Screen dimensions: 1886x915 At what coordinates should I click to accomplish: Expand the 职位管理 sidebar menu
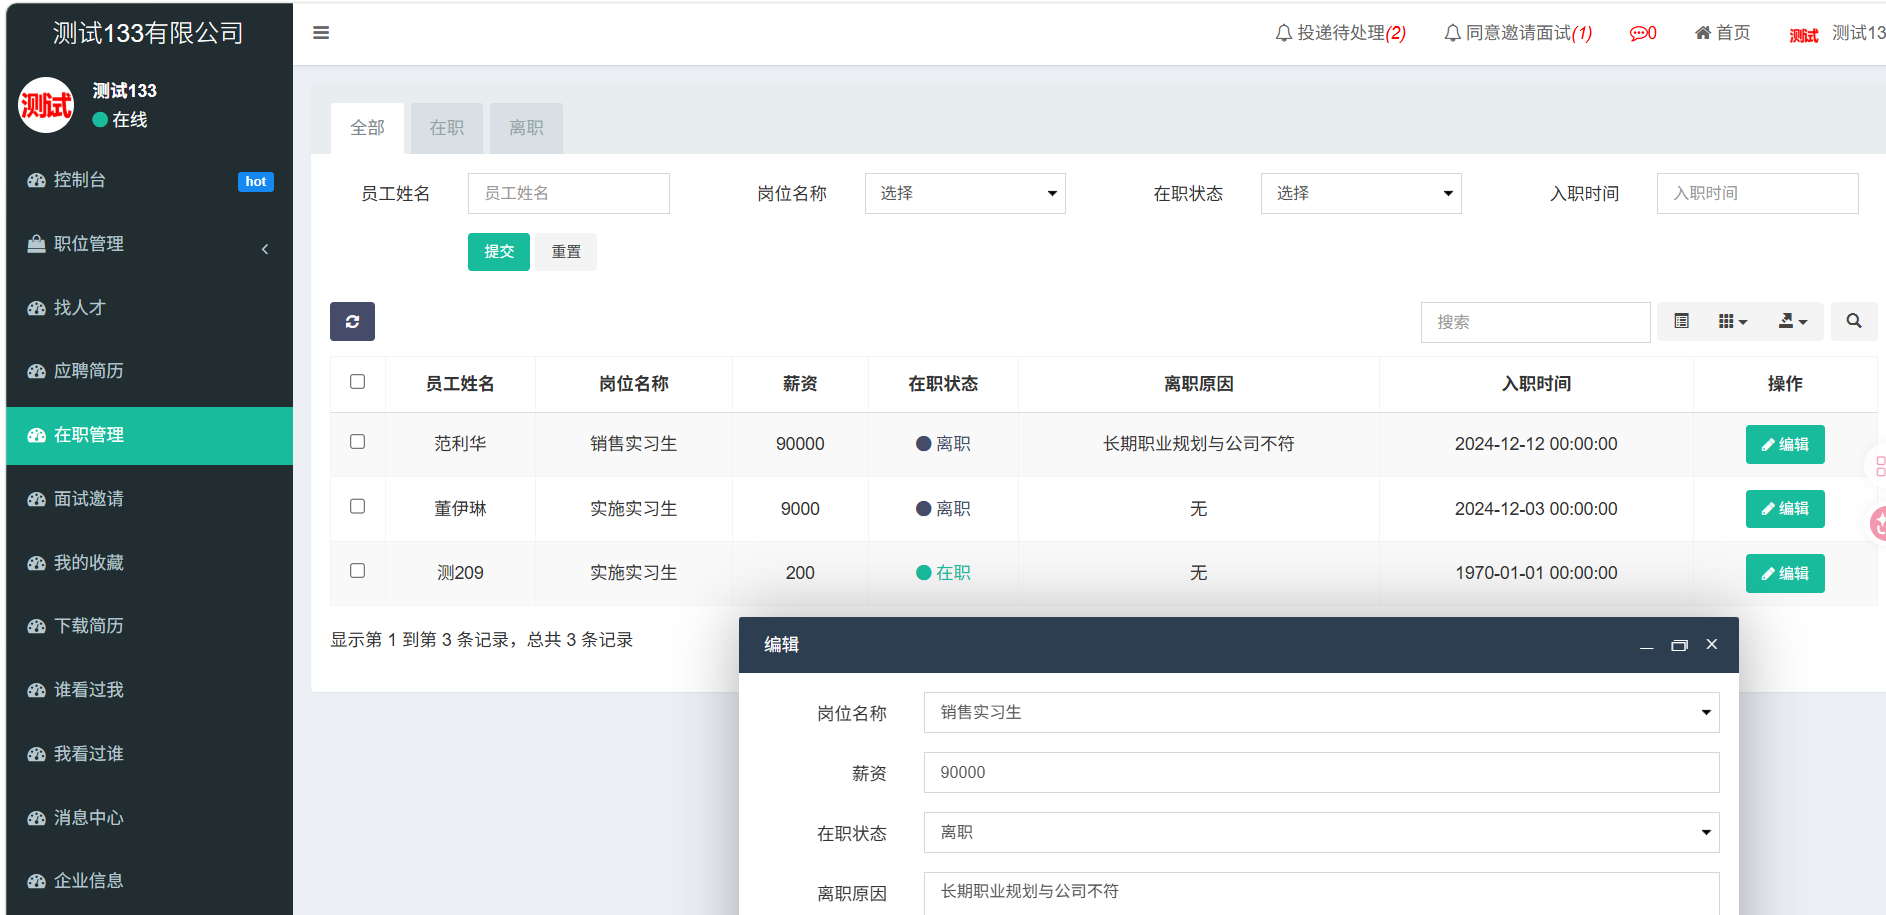coord(149,244)
